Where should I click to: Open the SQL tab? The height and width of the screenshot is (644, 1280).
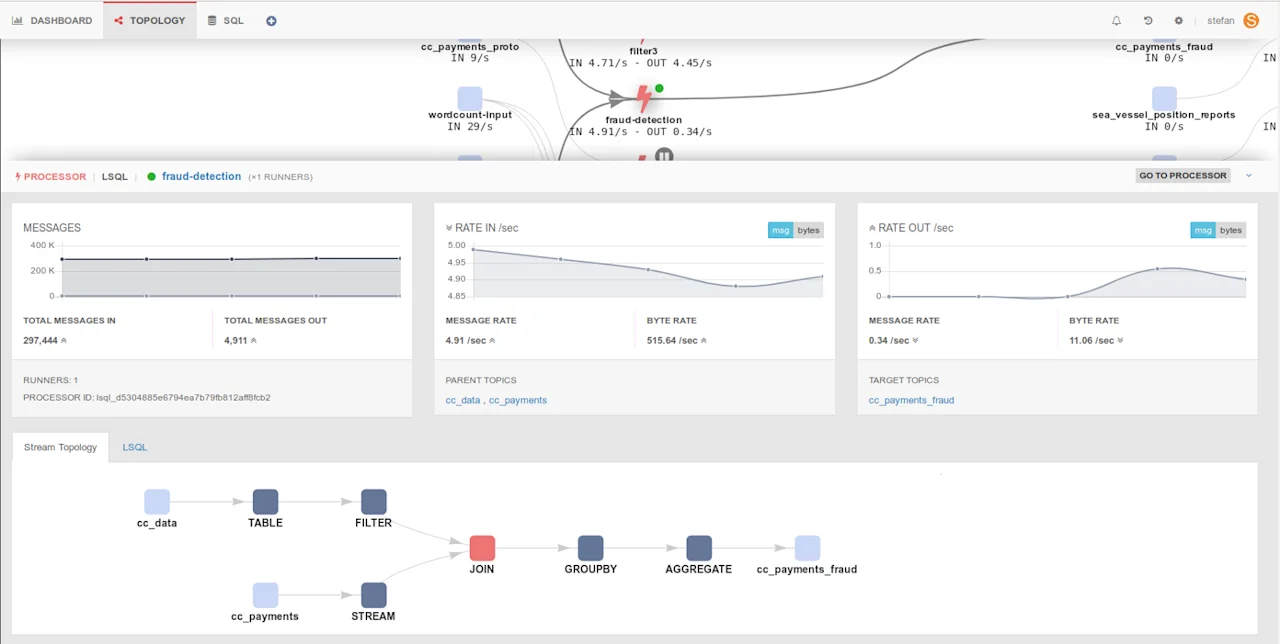point(226,20)
